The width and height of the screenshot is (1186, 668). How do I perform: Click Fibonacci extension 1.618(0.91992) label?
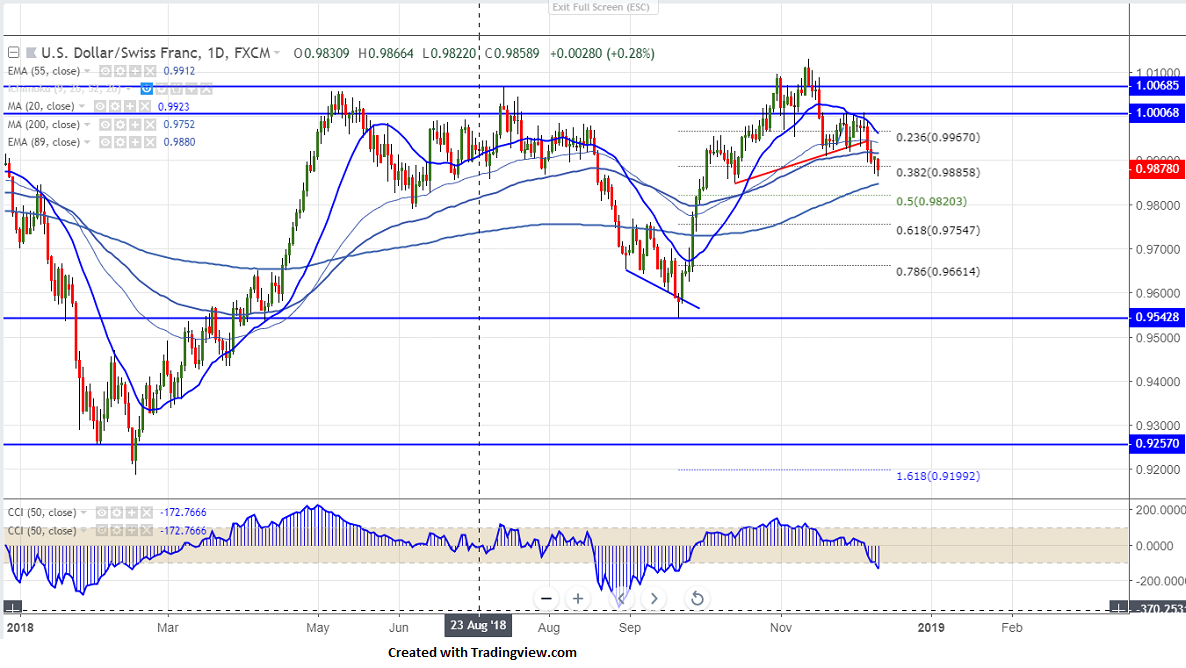938,477
